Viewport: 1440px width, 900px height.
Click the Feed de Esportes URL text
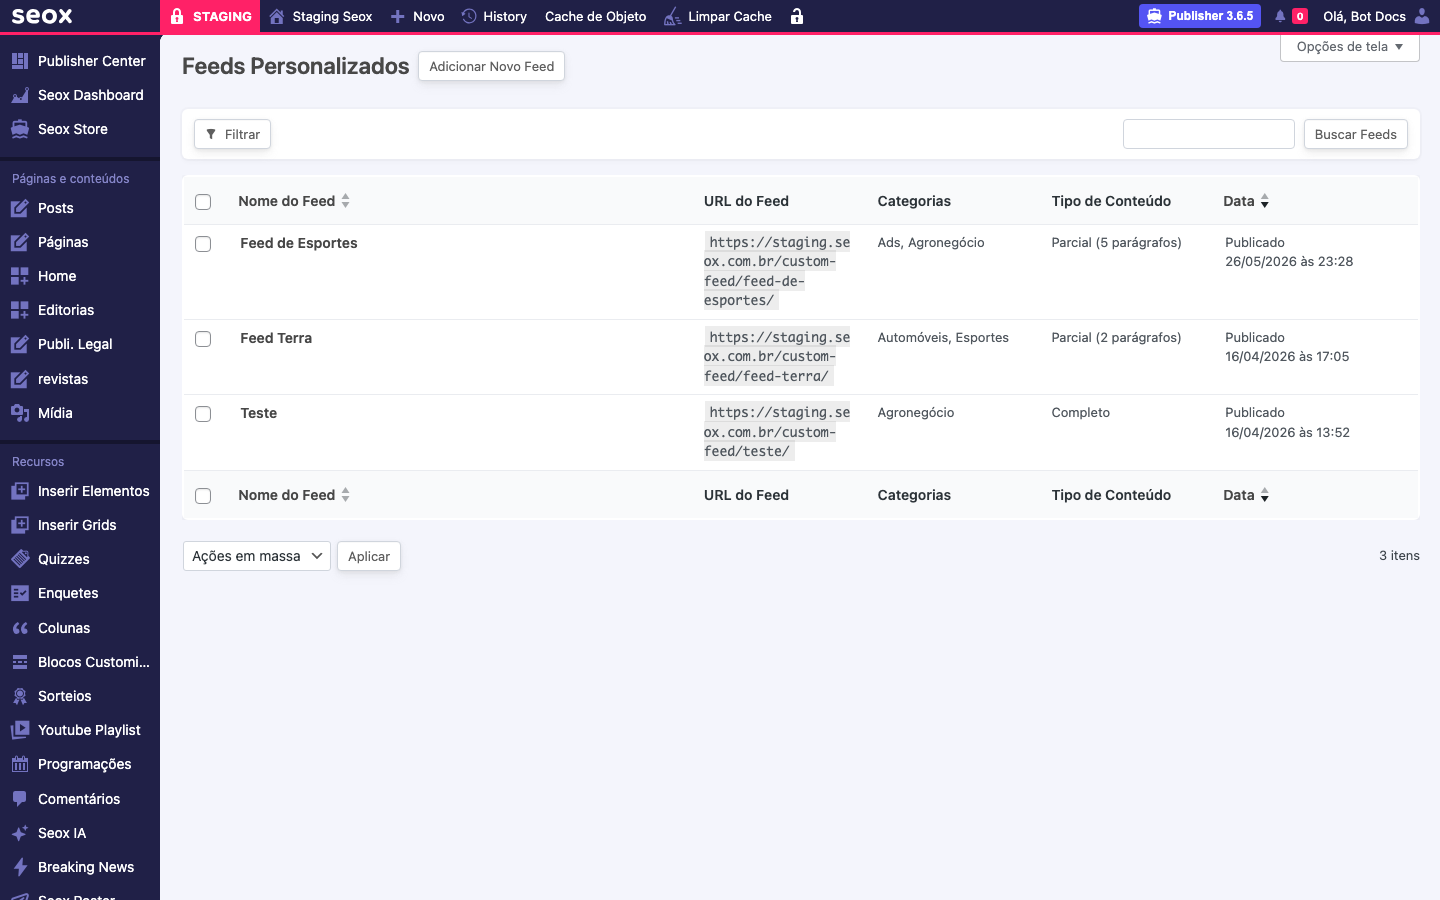point(777,271)
